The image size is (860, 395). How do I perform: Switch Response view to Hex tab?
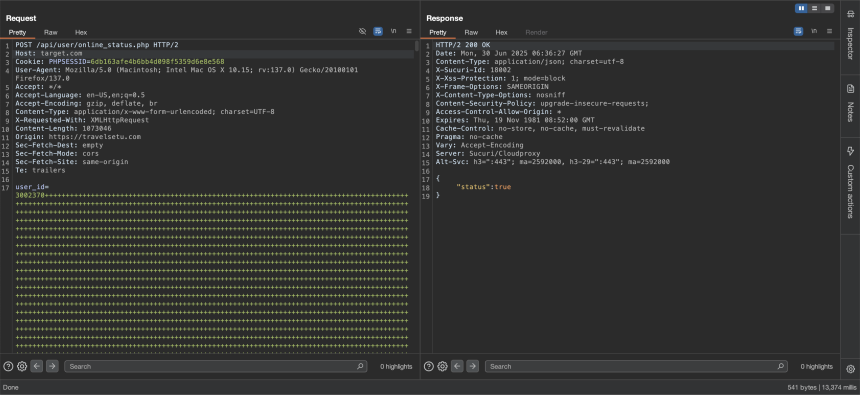click(501, 32)
